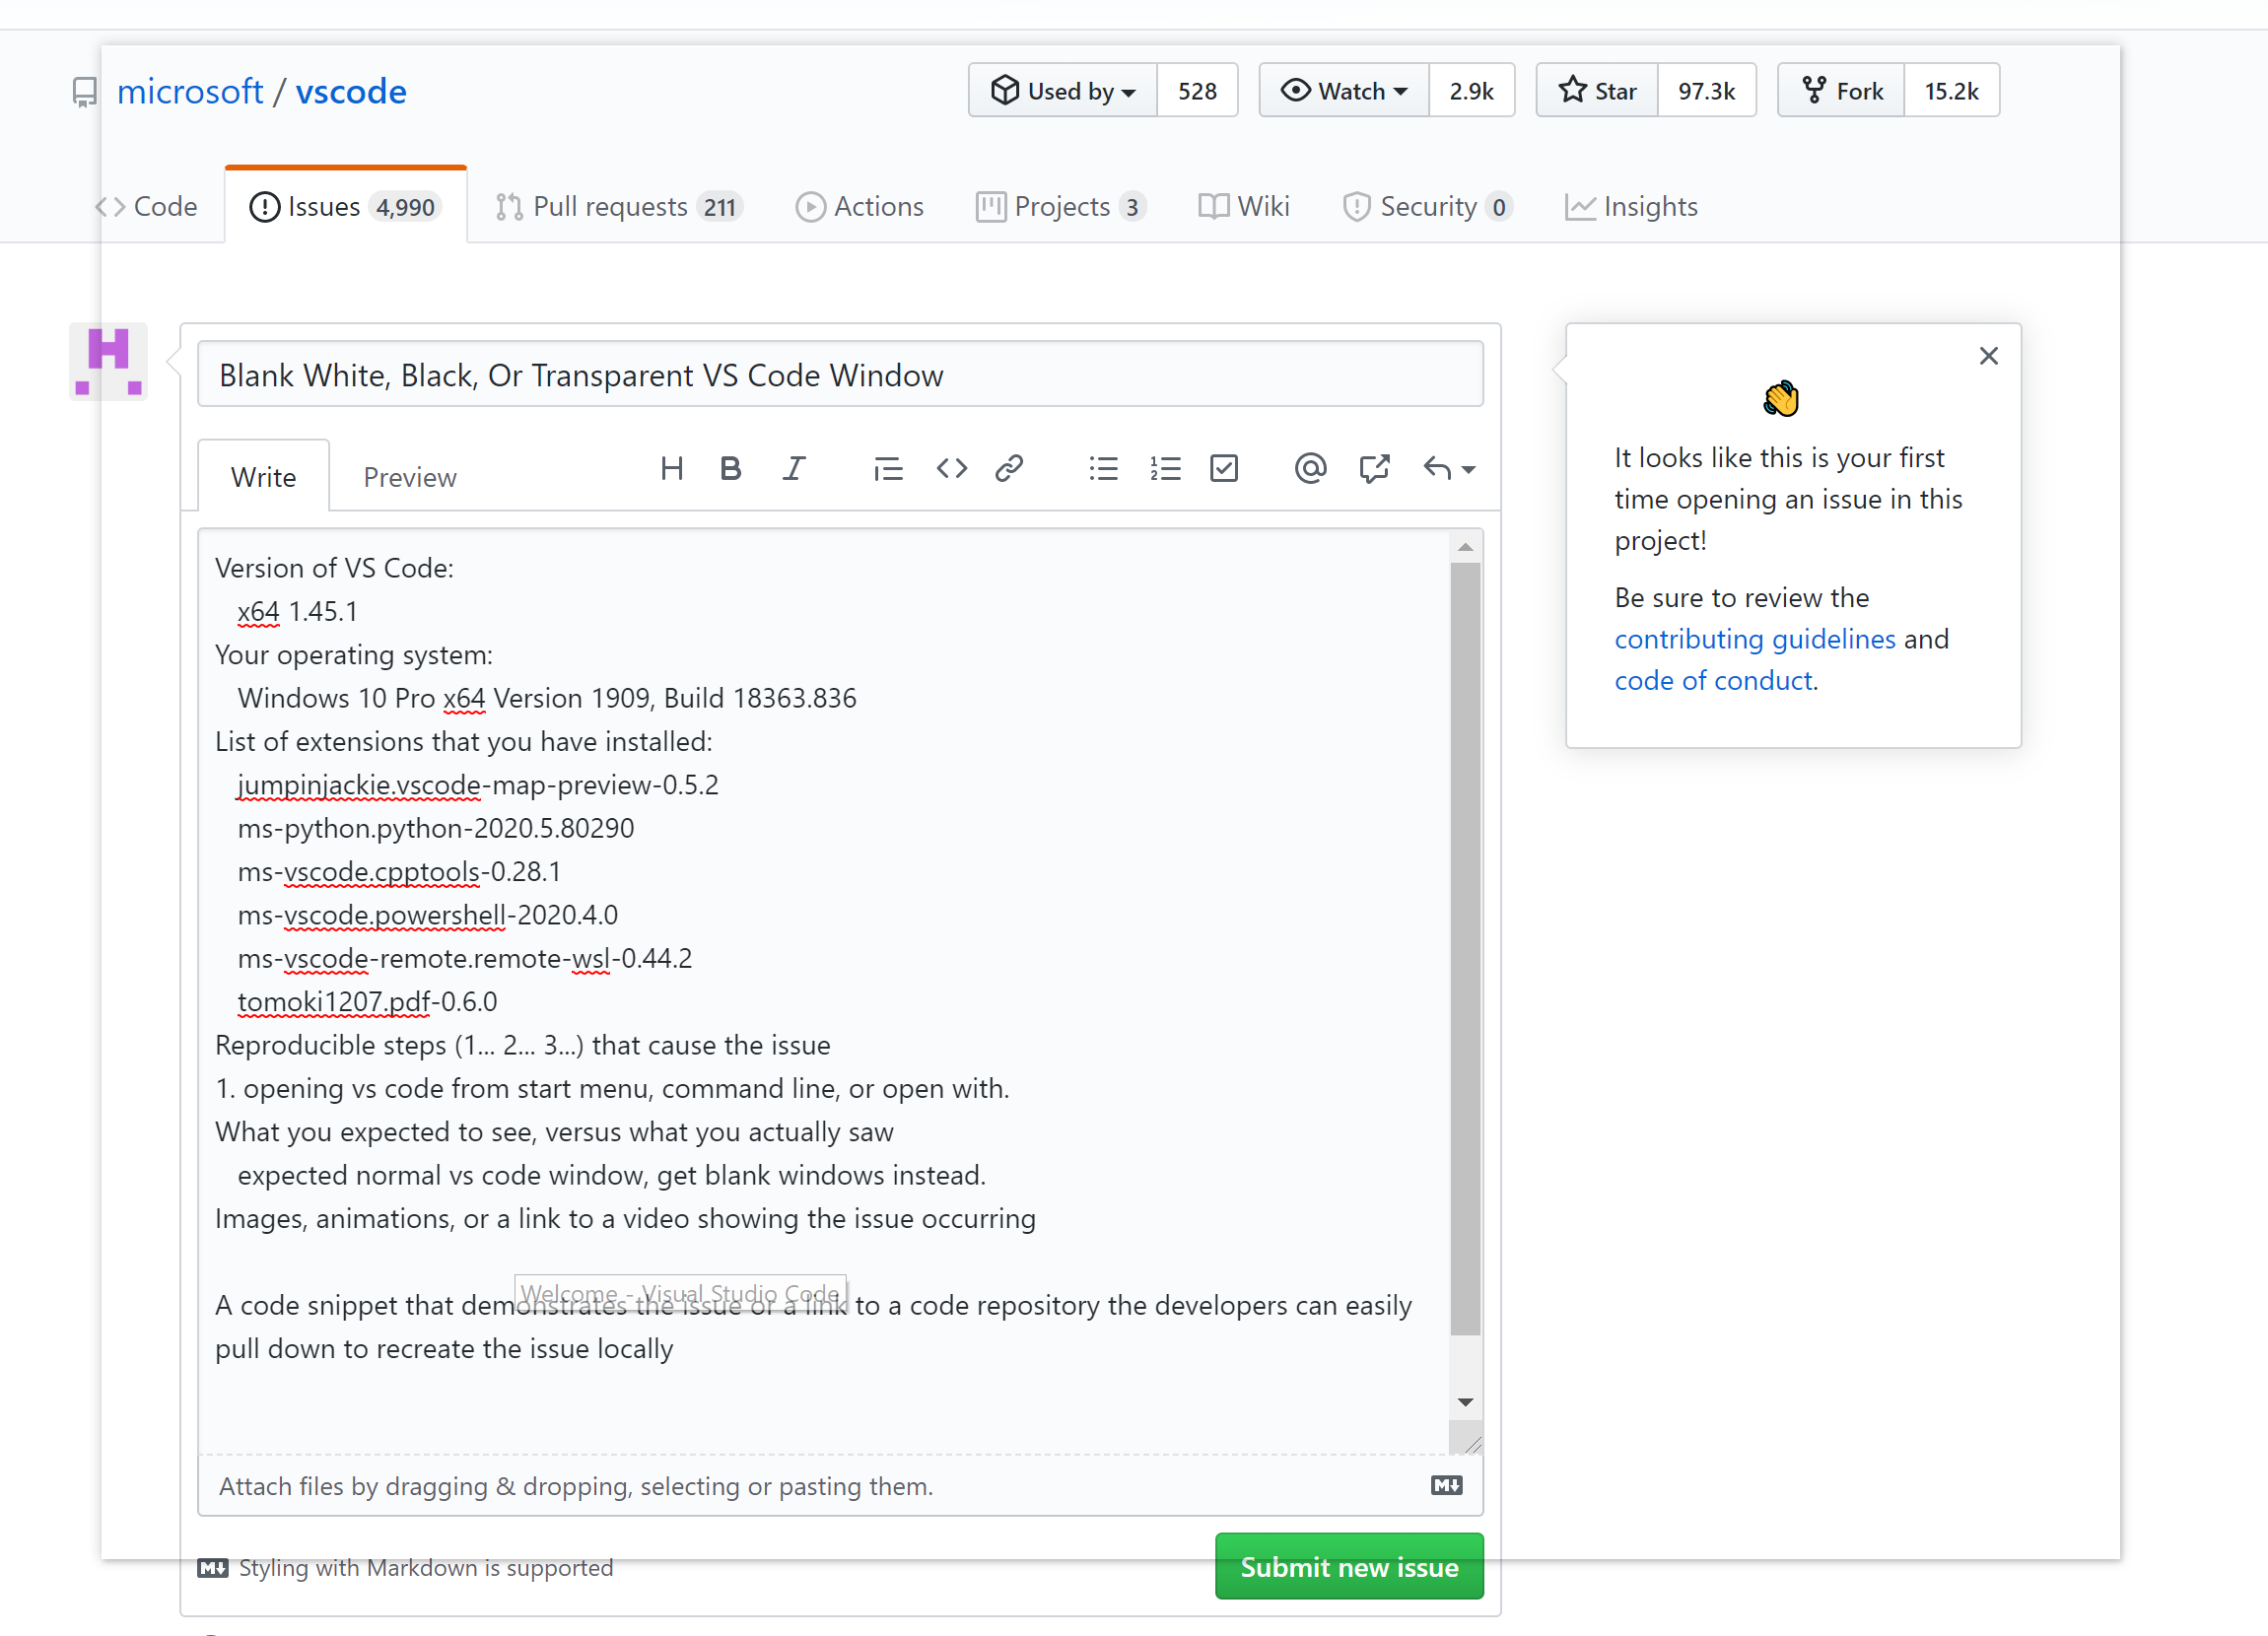Dismiss the first-time contributor notice

(1988, 355)
